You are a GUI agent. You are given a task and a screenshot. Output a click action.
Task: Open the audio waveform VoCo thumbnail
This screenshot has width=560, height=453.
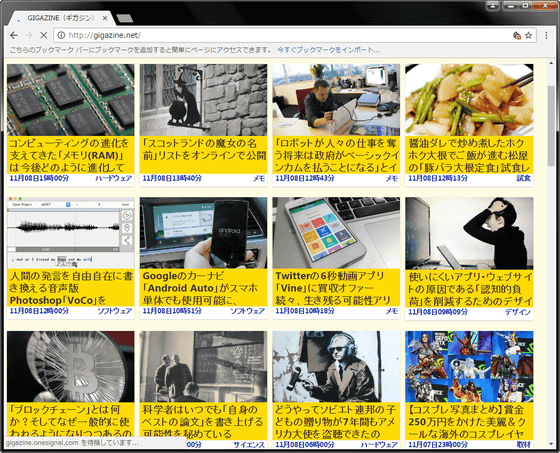(x=71, y=233)
